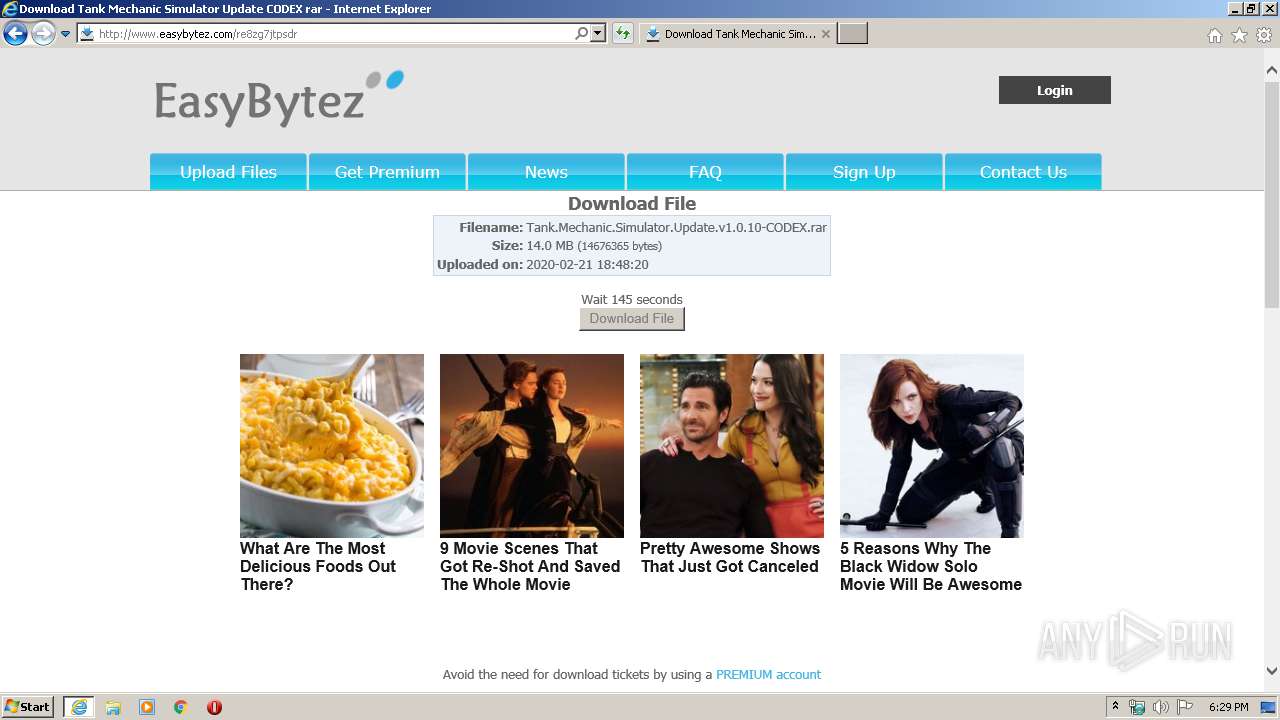Click the Show desktop button
The width and height of the screenshot is (1280, 720).
[x=1268, y=707]
